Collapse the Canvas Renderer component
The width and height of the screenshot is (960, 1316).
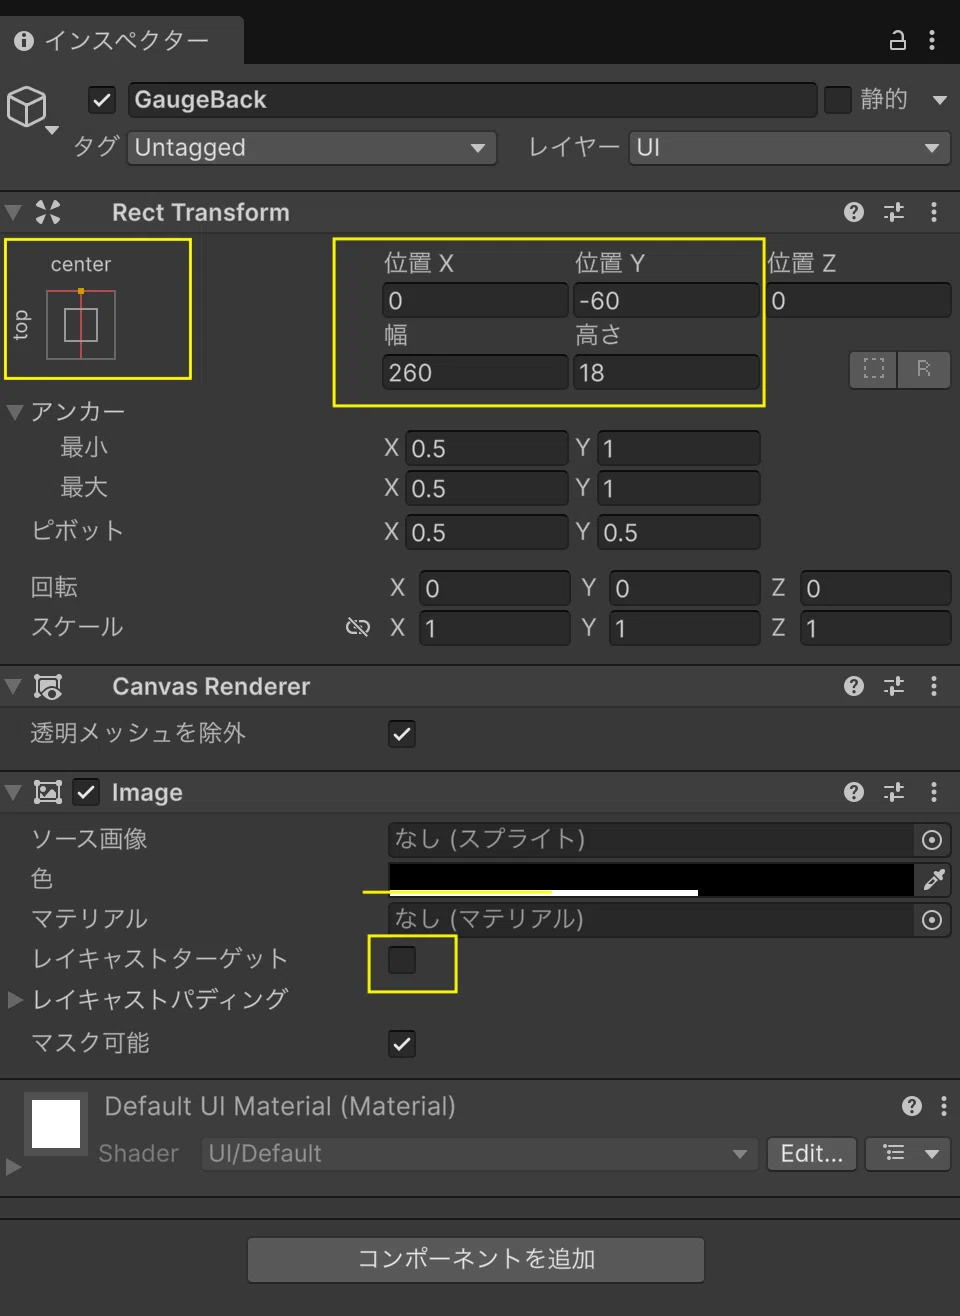click(x=13, y=686)
